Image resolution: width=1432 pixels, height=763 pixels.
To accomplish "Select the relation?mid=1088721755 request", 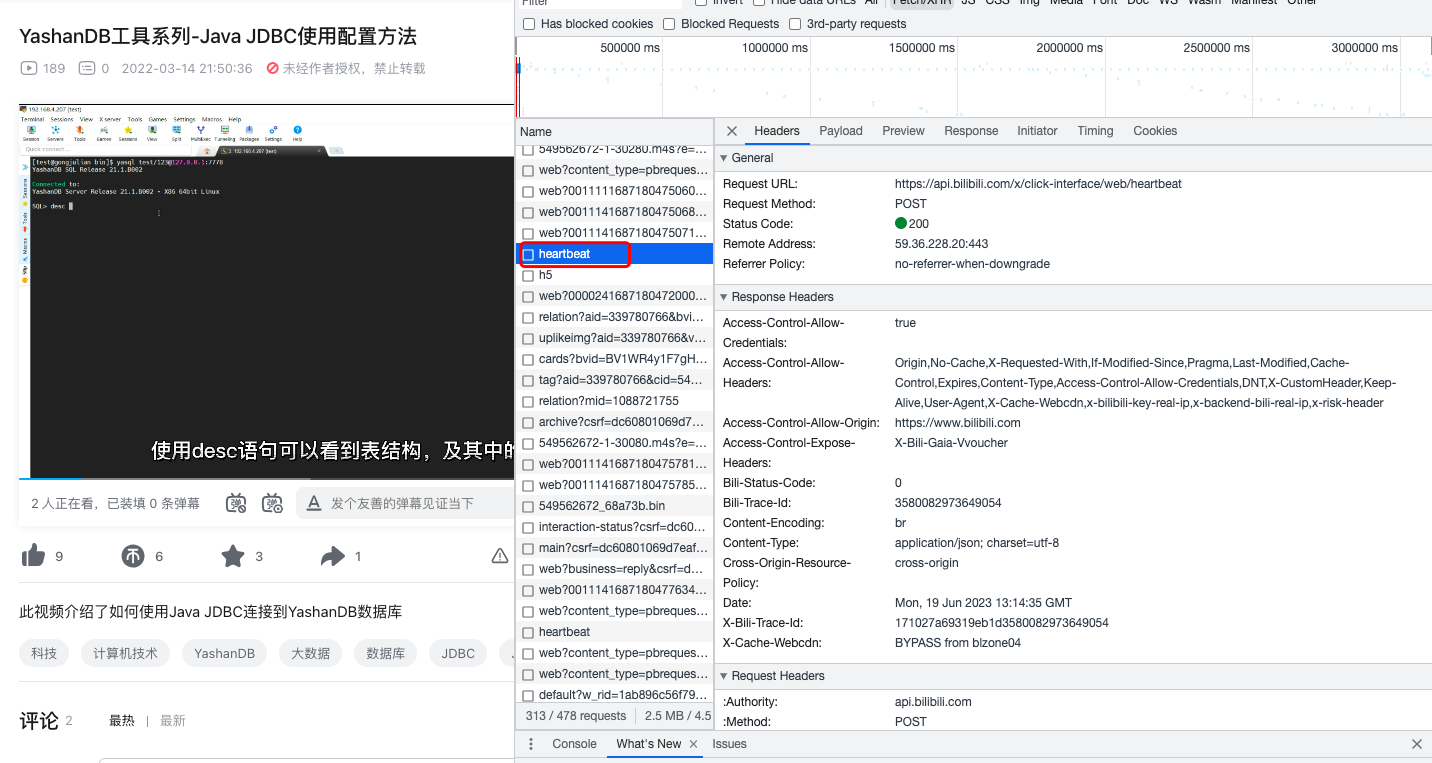I will [615, 401].
